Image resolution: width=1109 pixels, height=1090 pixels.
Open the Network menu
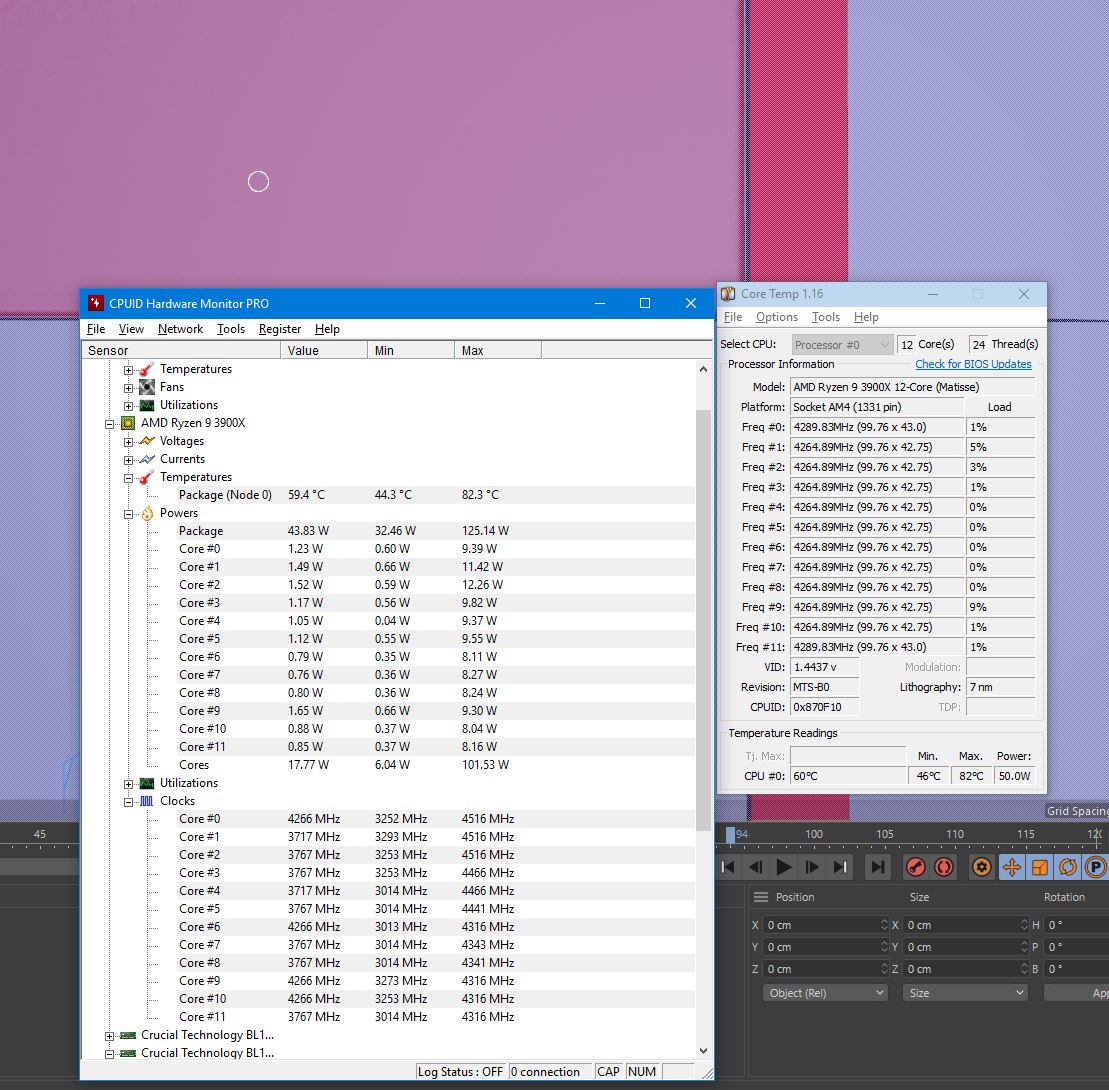[x=180, y=329]
